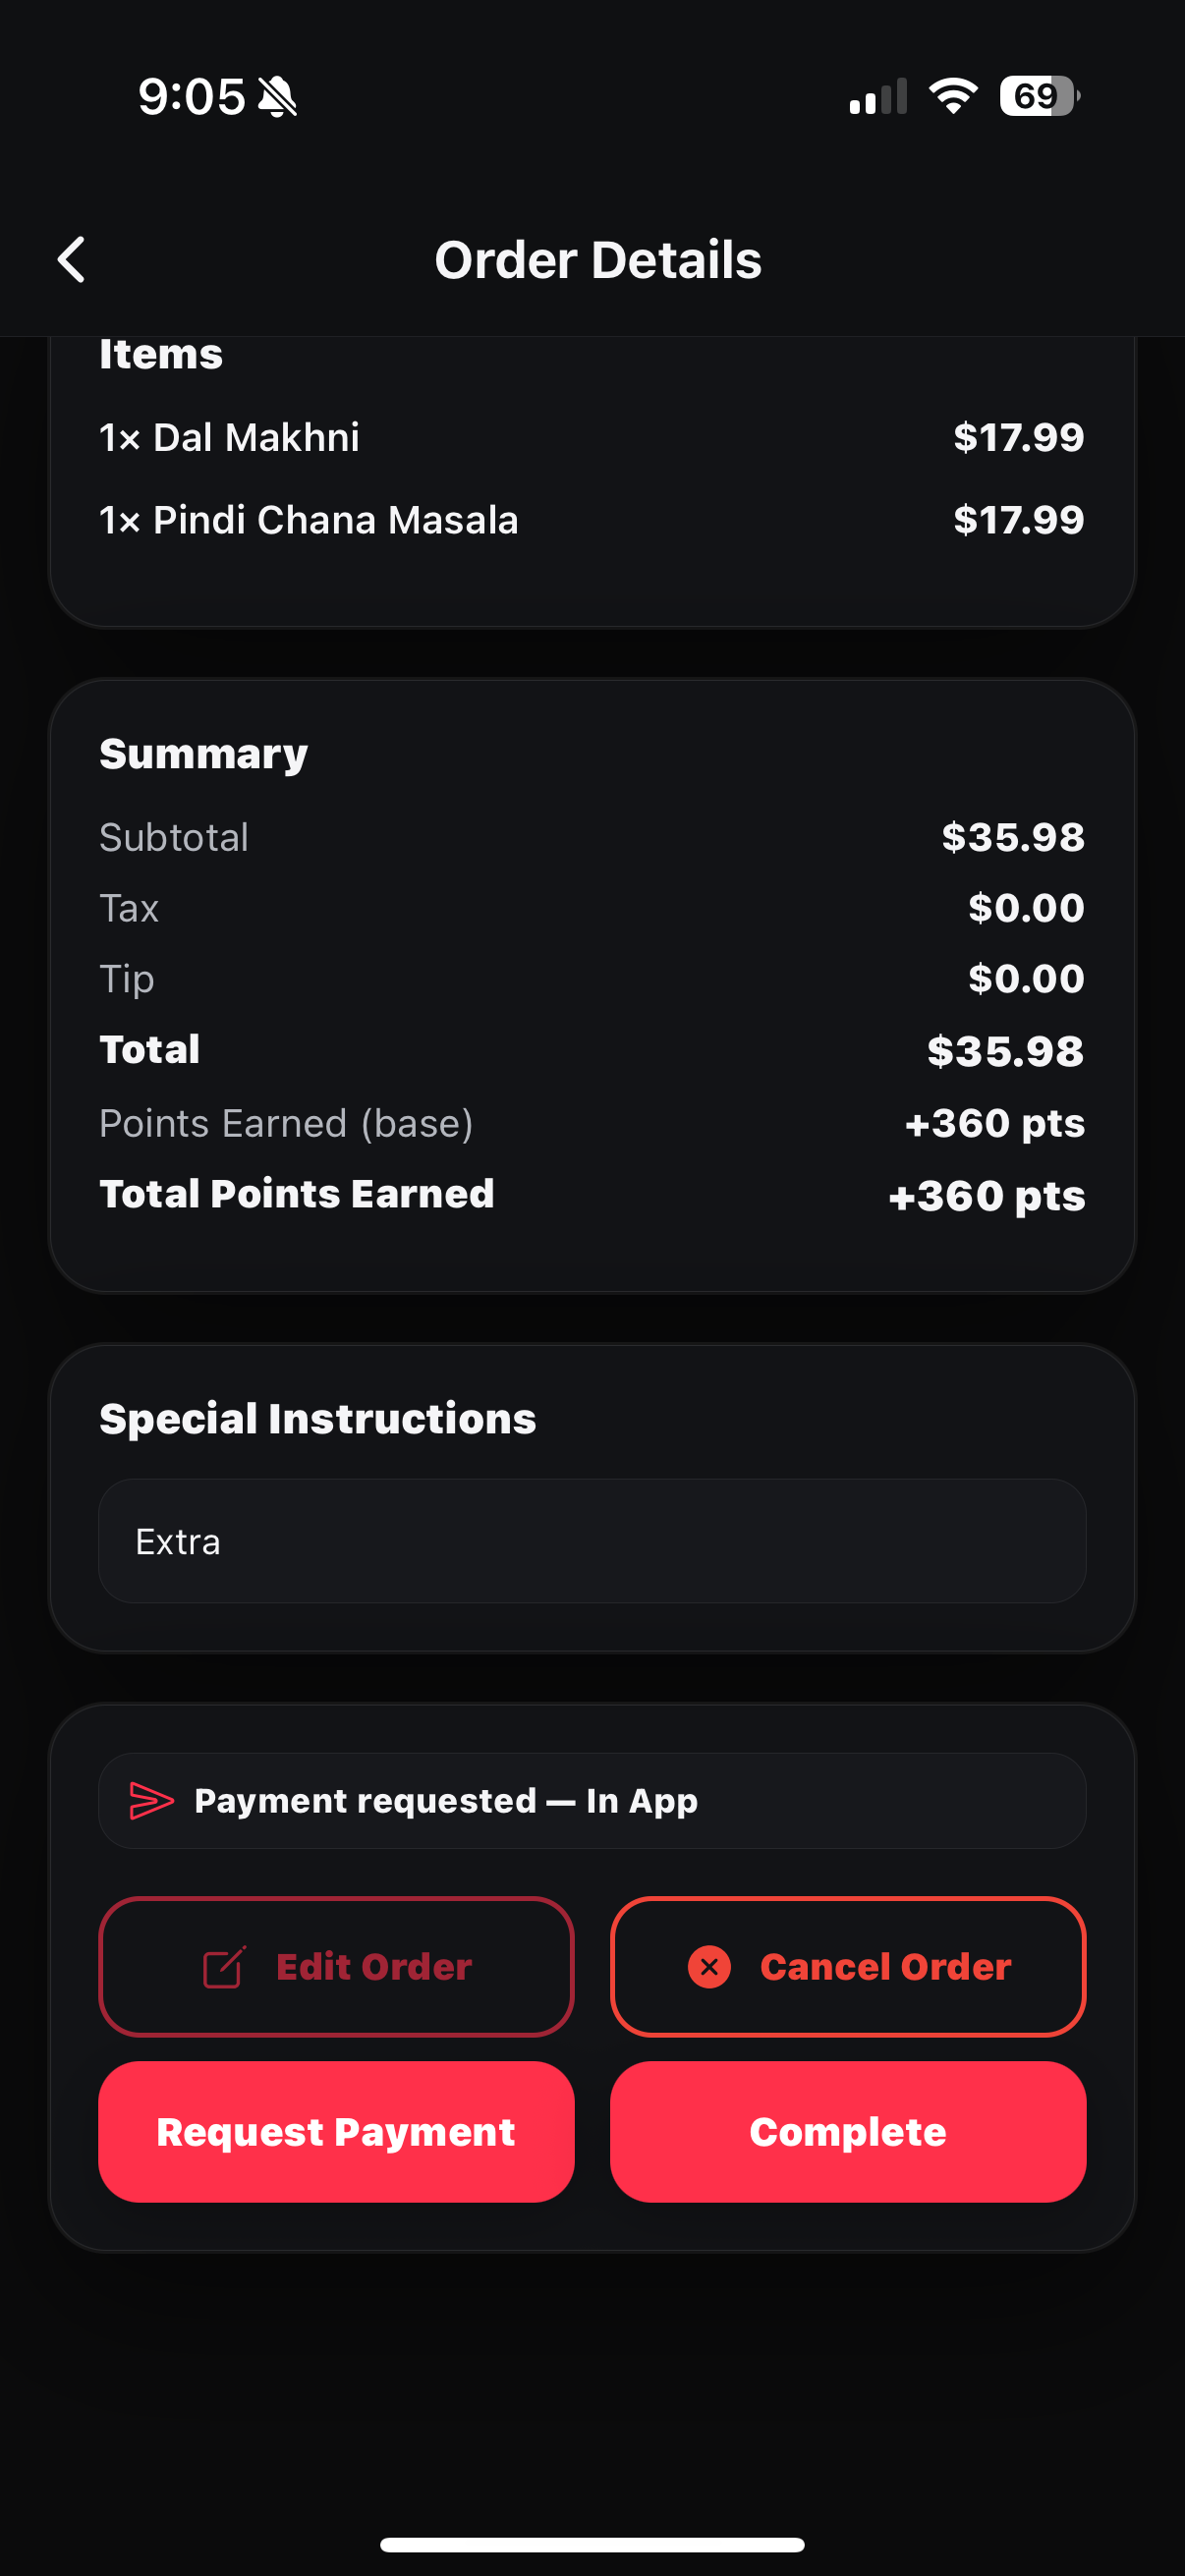The image size is (1185, 2576).
Task: Tap the Edit Order button
Action: 336,1967
